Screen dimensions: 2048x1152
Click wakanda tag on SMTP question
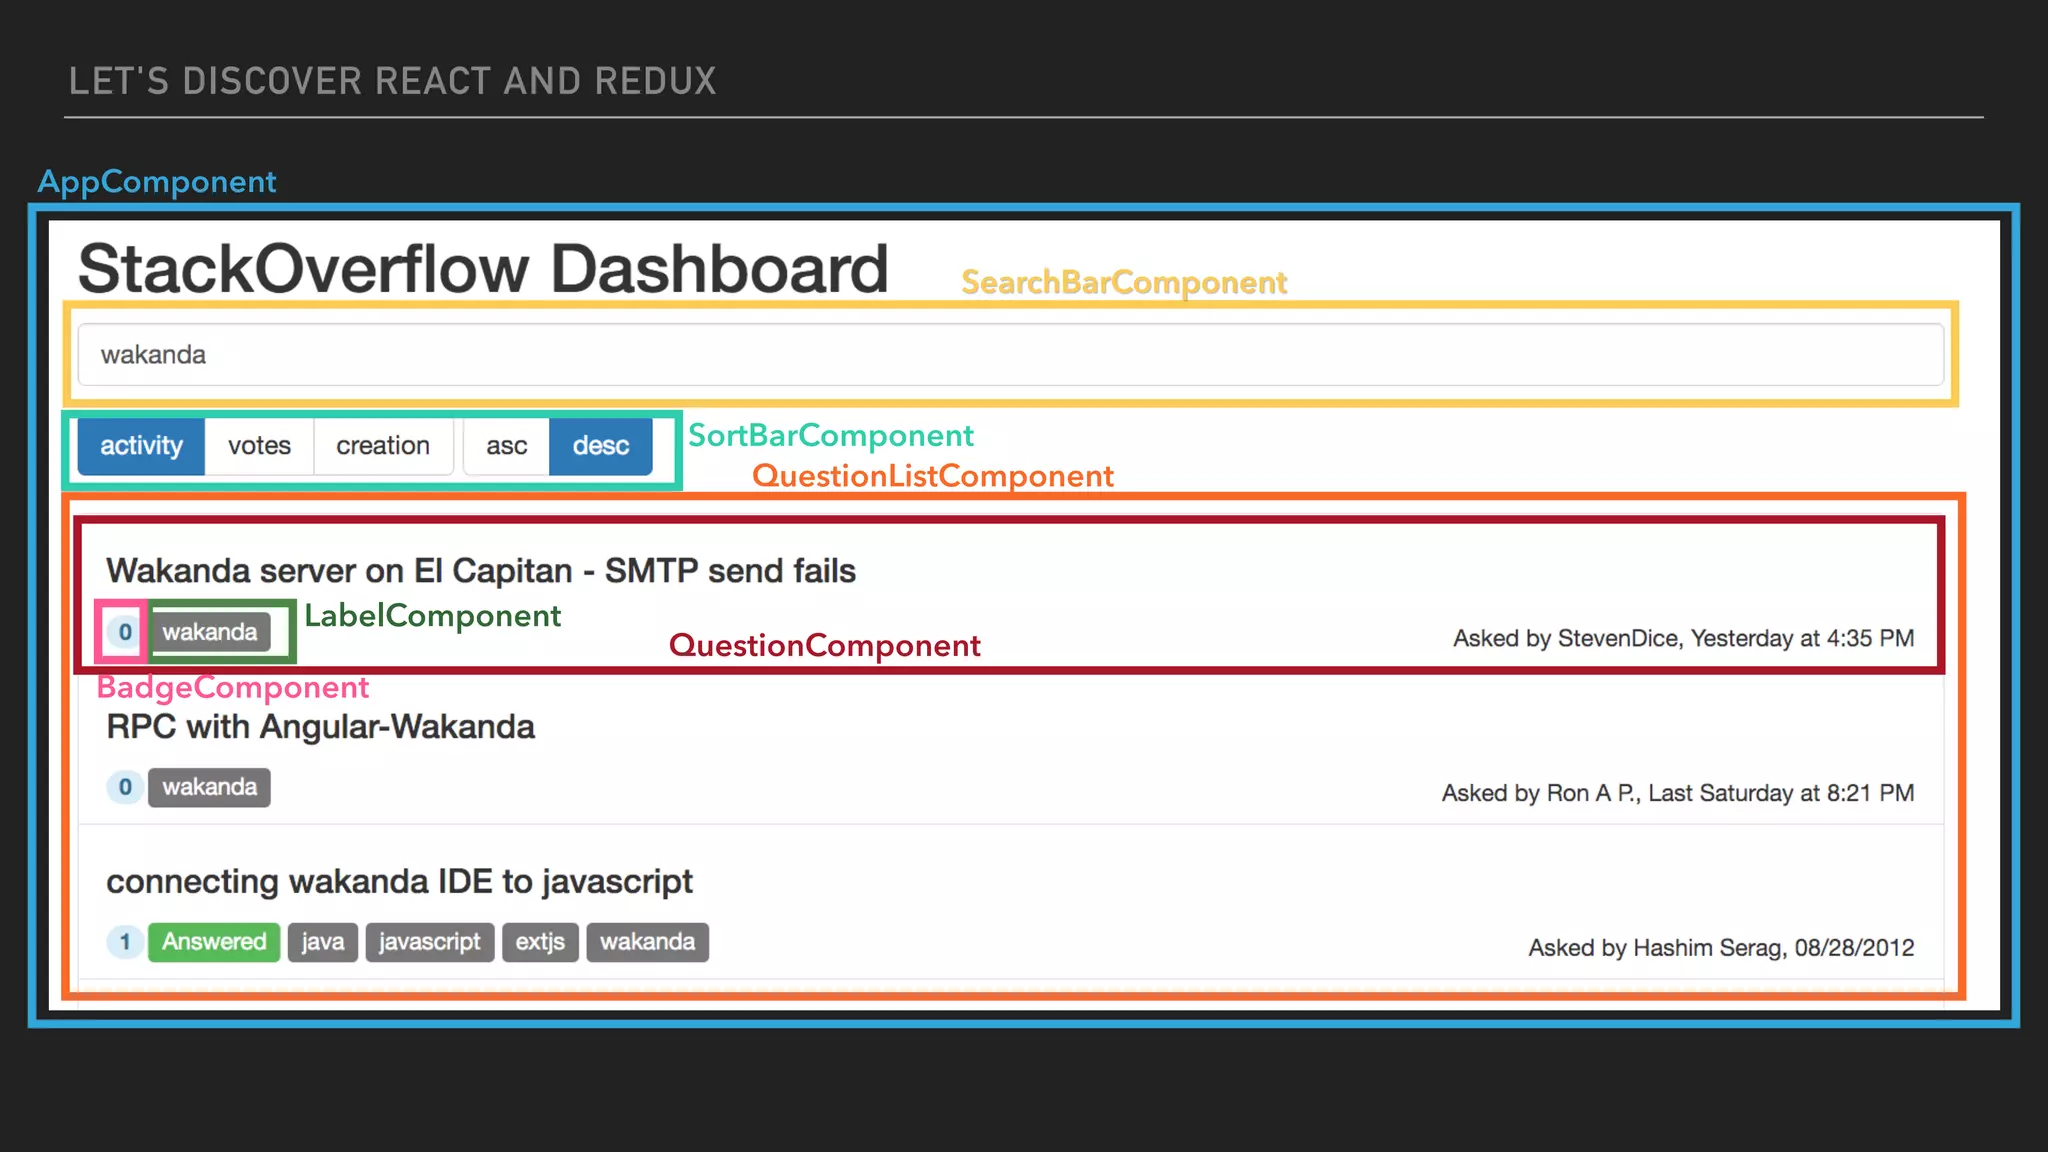(209, 632)
